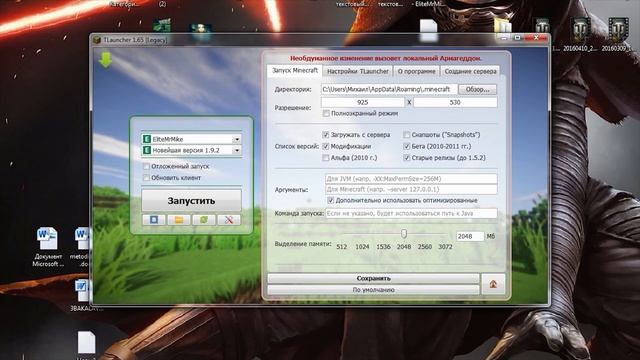Screen dimensions: 640x360
Task: Open the EliteMrMike account dropdown
Action: tap(237, 139)
